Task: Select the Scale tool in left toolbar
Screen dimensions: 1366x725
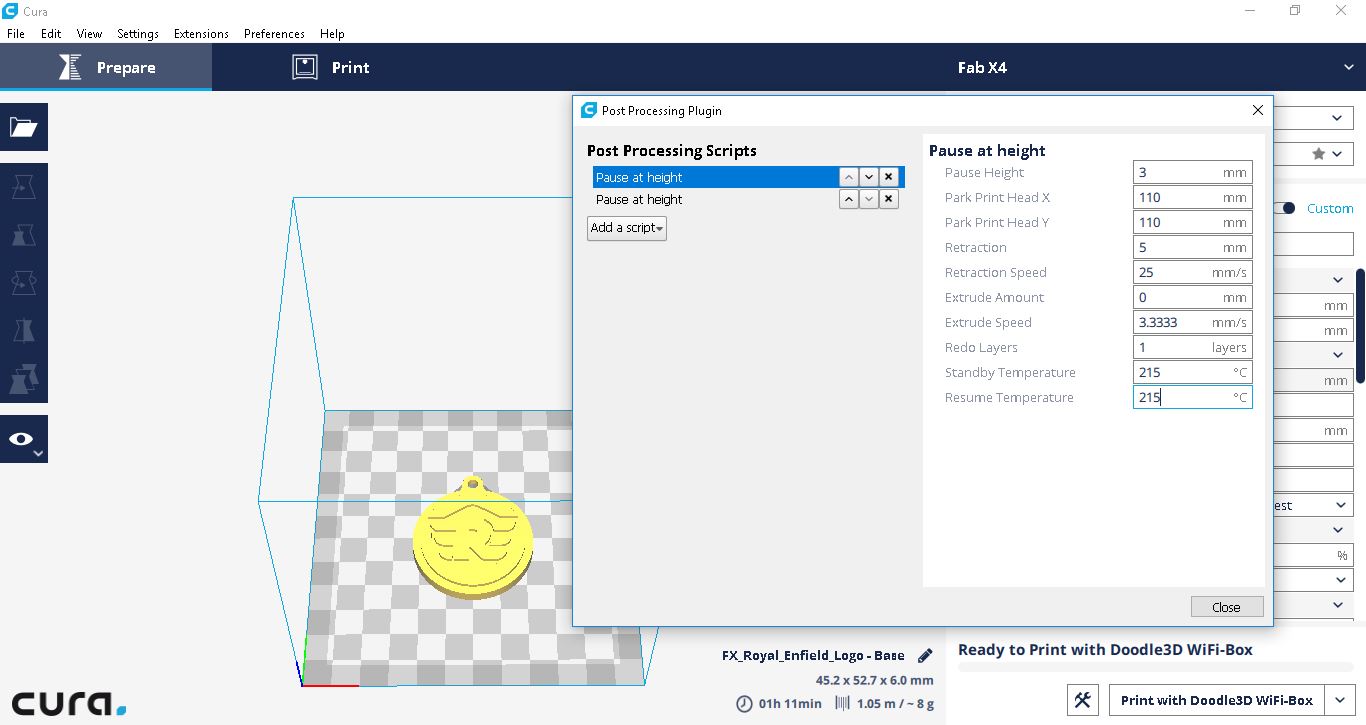Action: click(x=24, y=235)
